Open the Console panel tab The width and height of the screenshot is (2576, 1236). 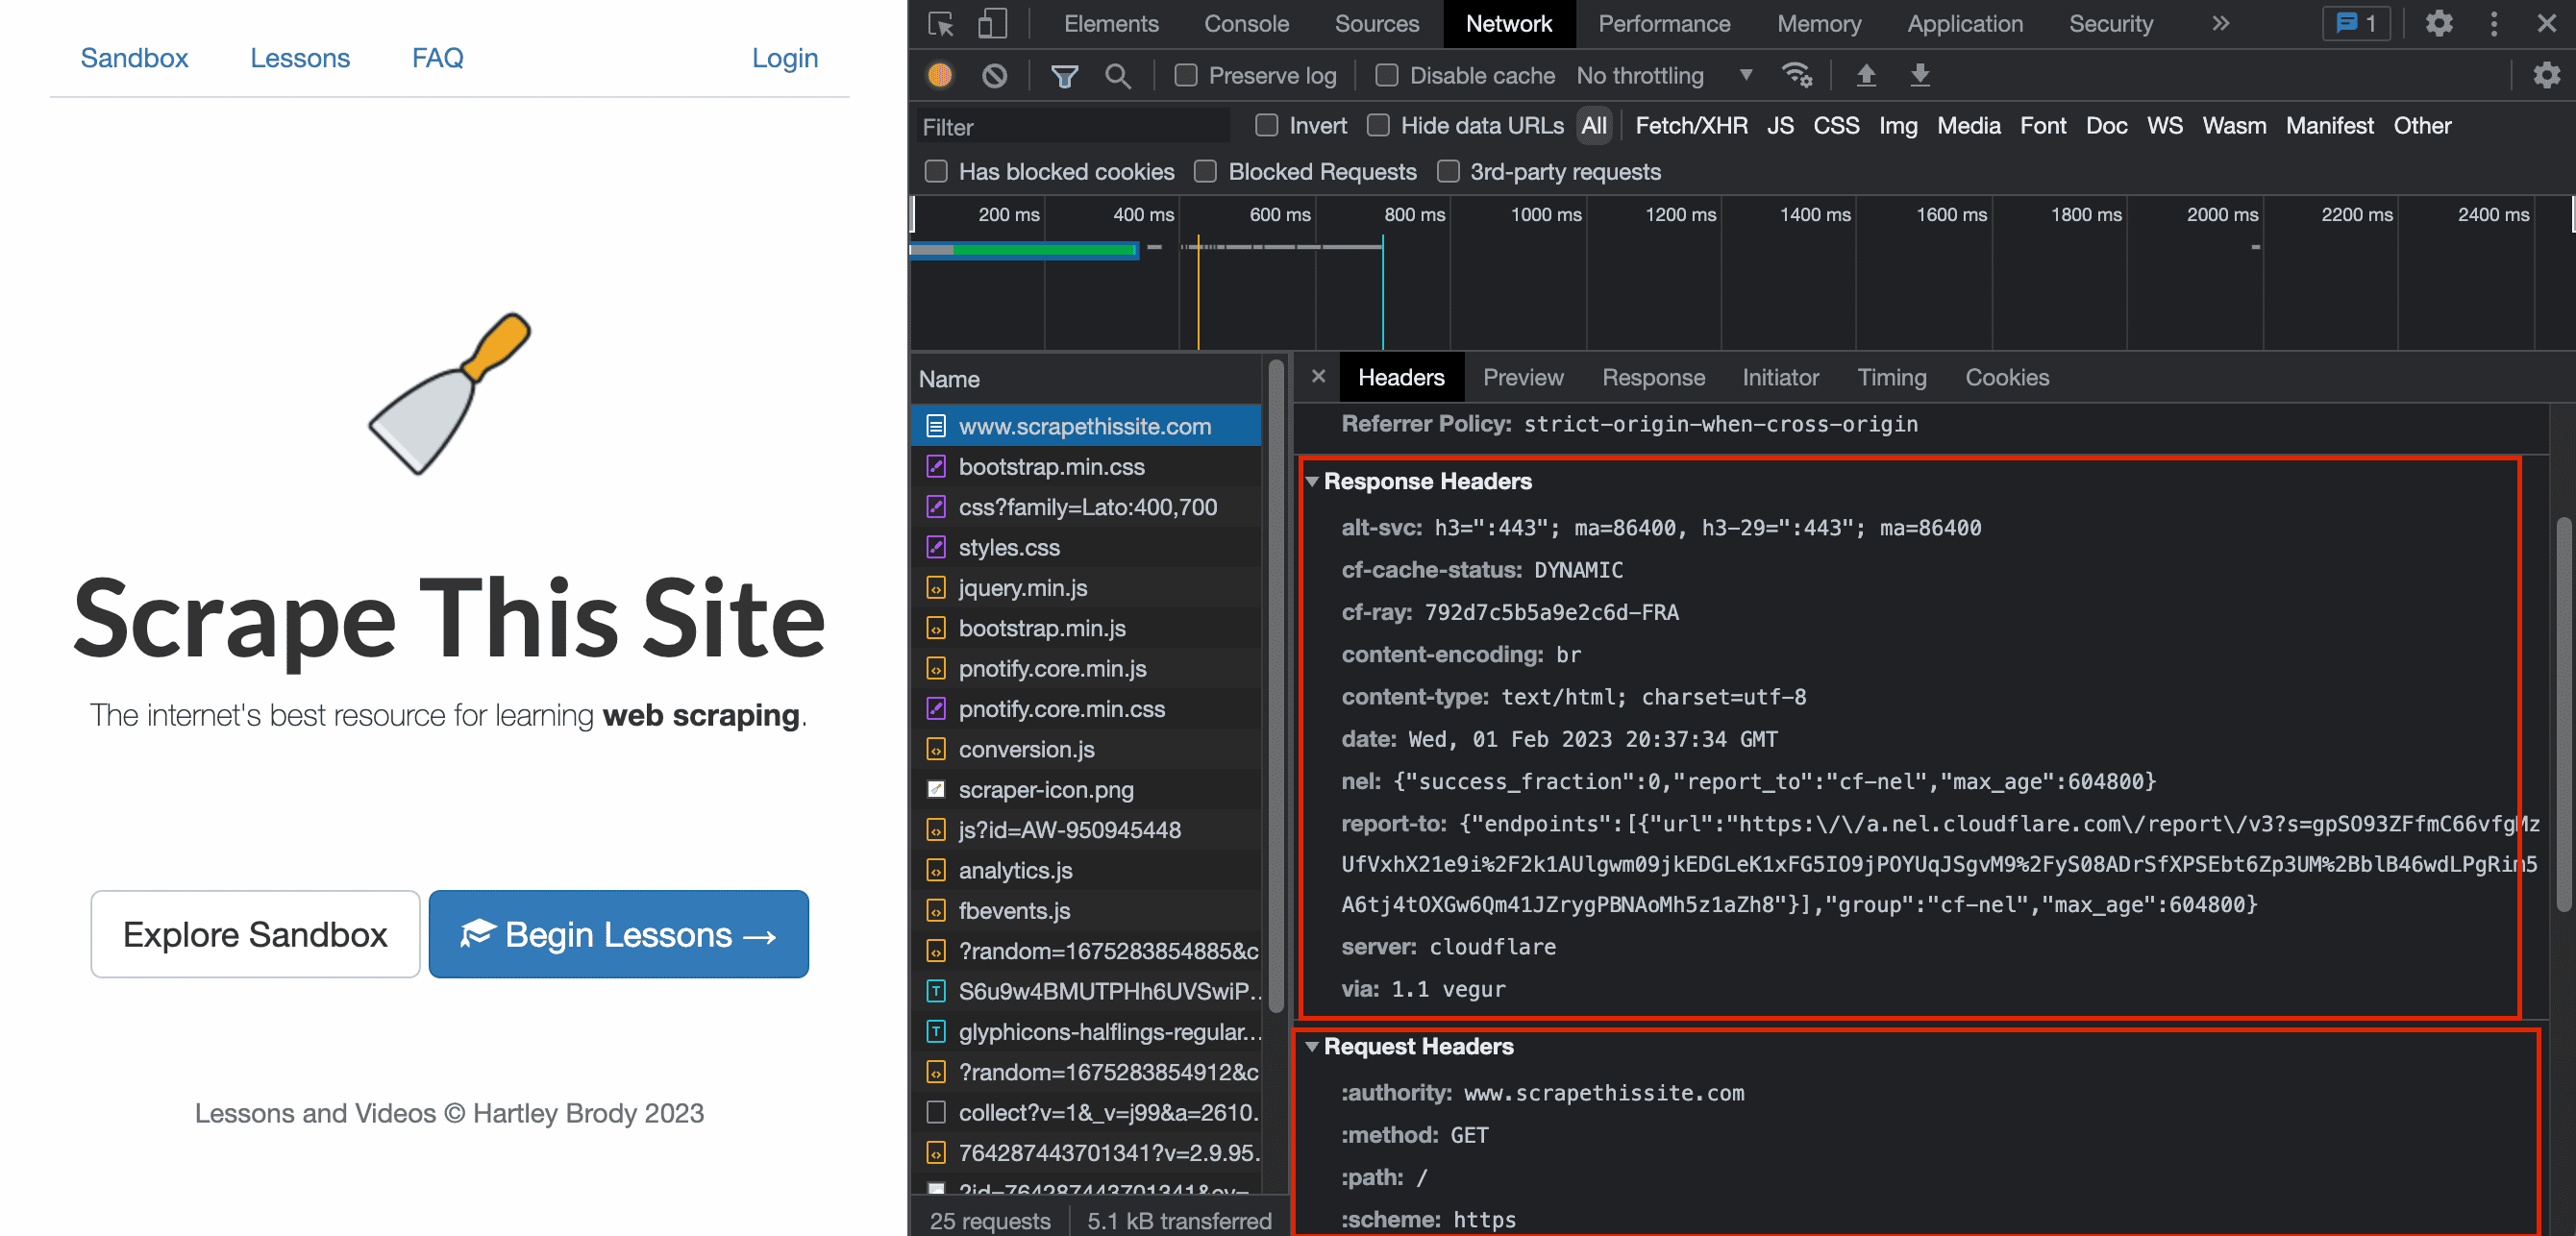[1245, 24]
